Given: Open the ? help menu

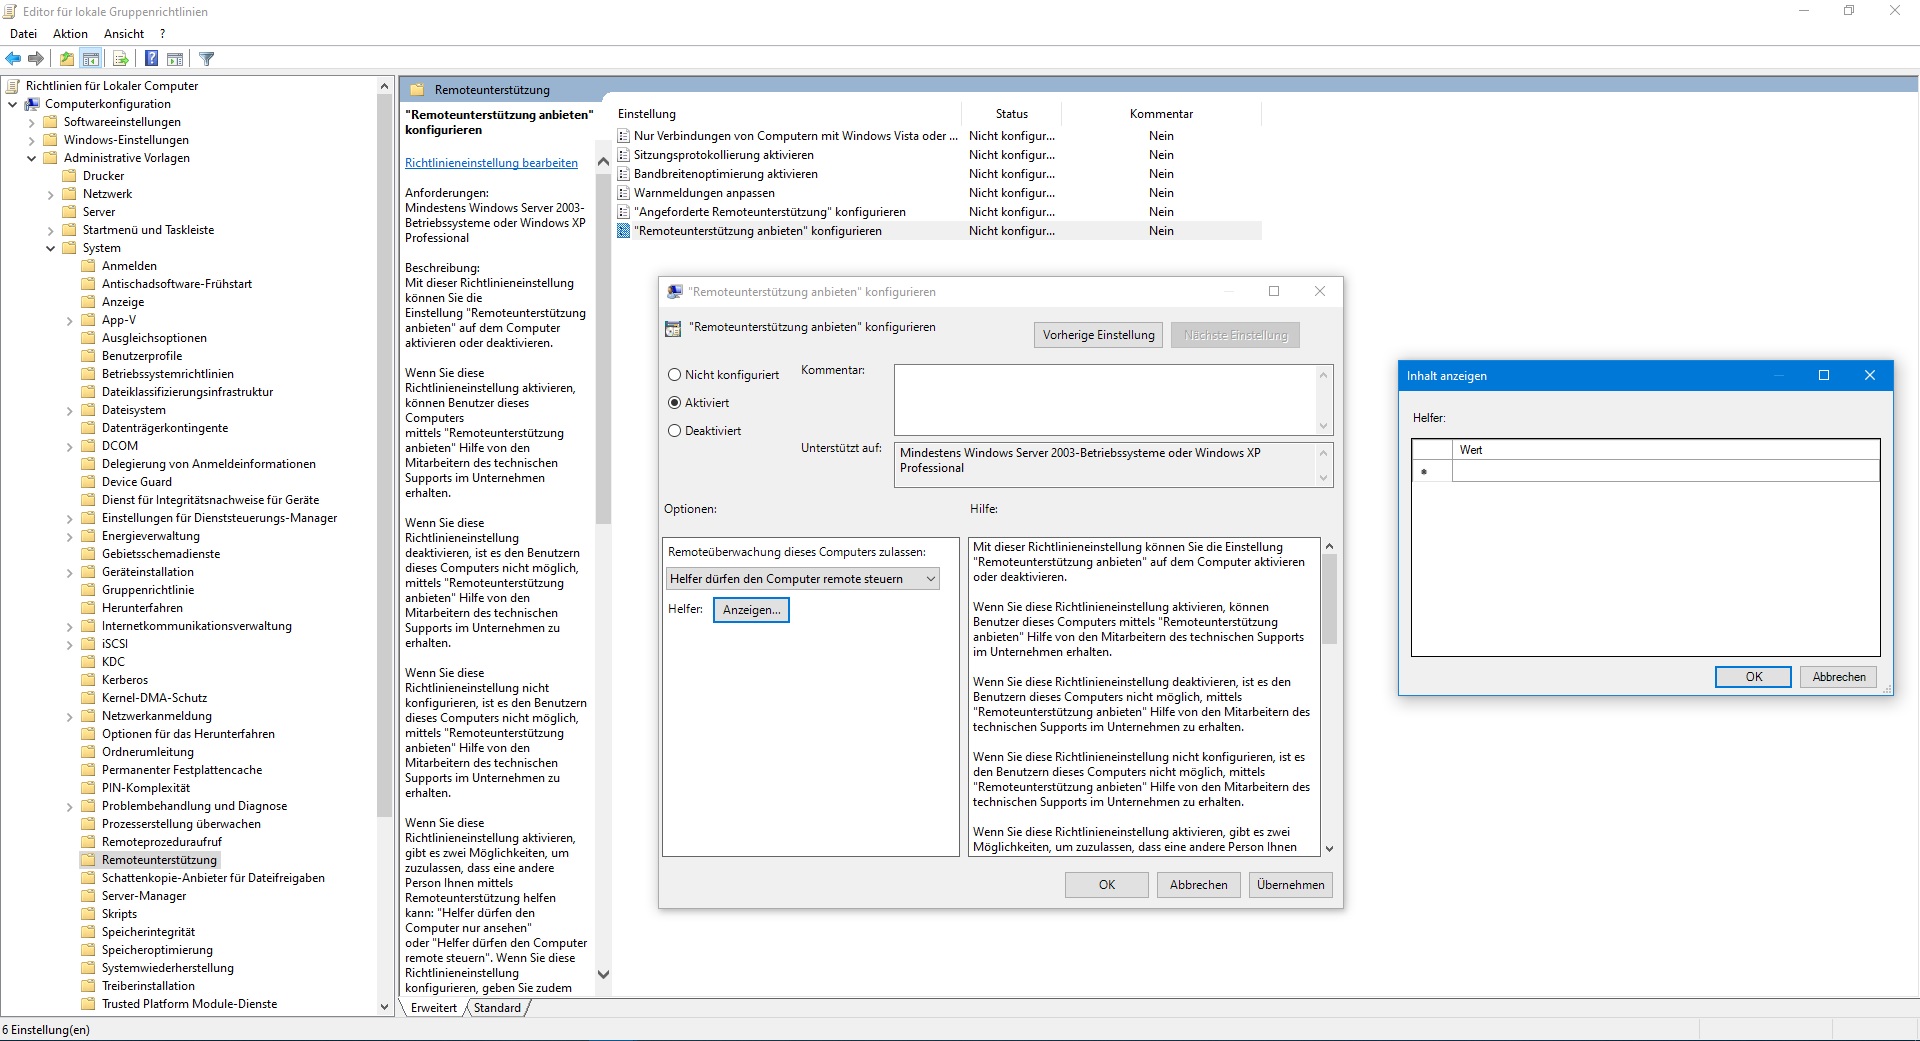Looking at the screenshot, I should [x=162, y=34].
